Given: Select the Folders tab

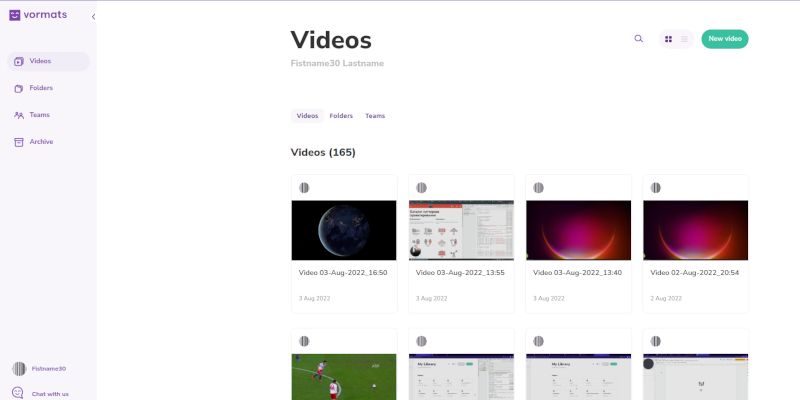Looking at the screenshot, I should 341,116.
